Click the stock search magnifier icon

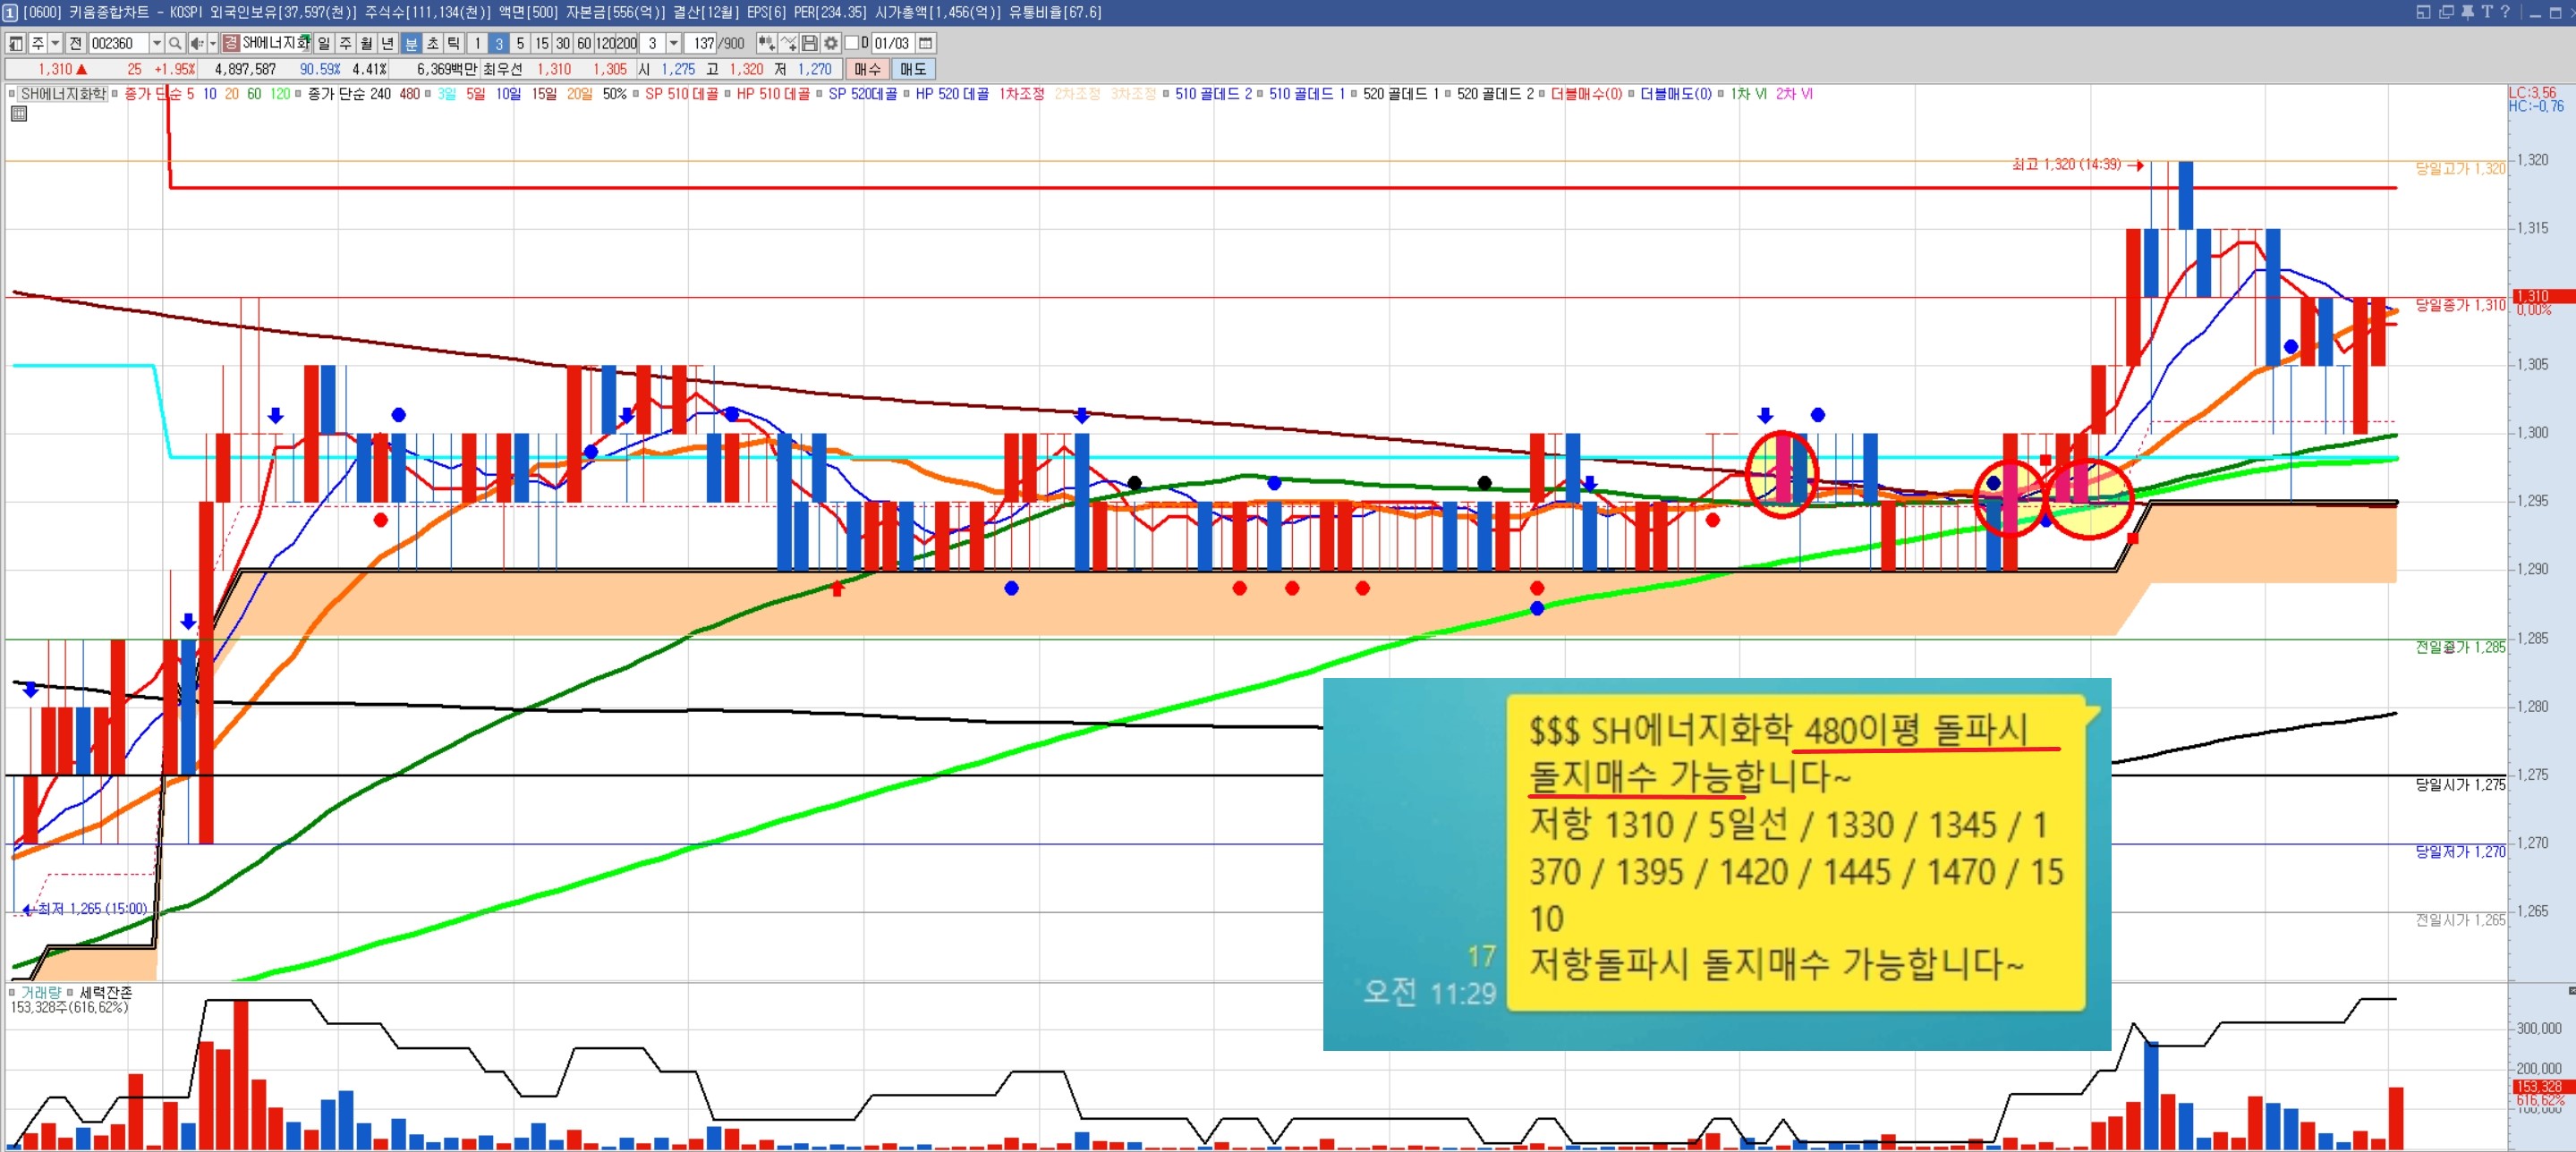(x=175, y=43)
